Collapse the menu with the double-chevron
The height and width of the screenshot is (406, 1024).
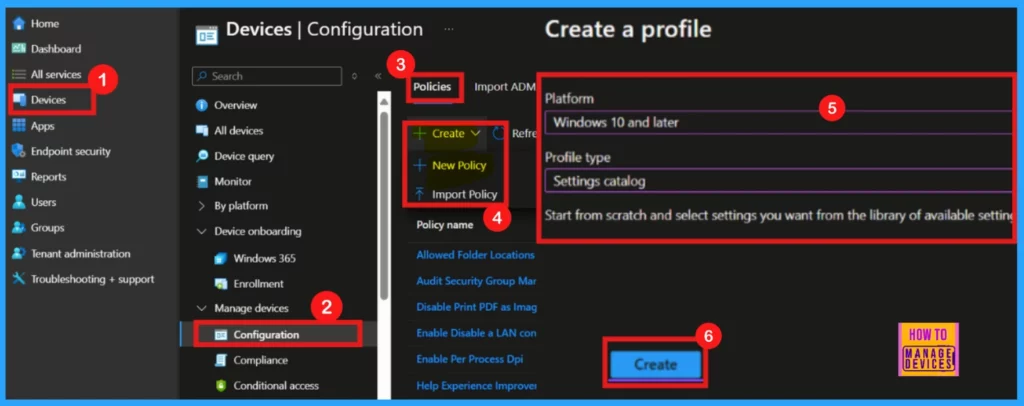(x=377, y=76)
